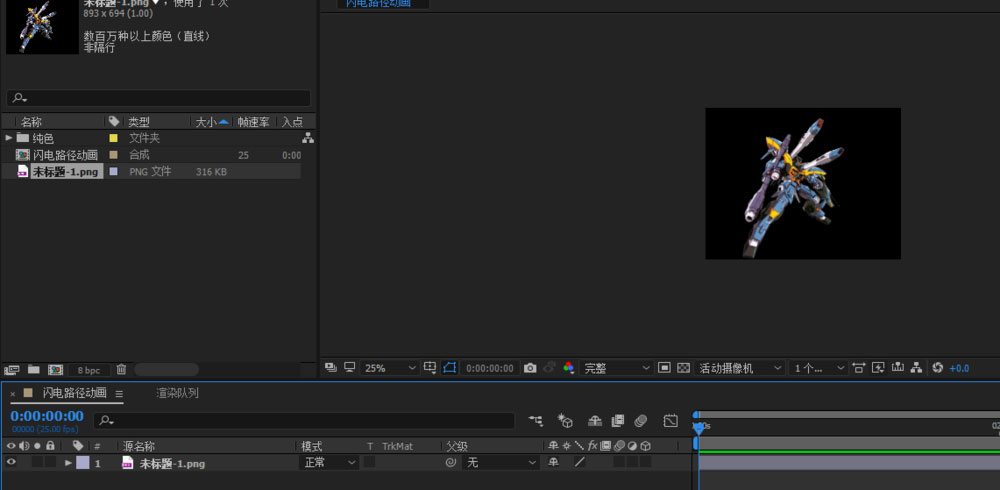Create a new folder in Project panel
The height and width of the screenshot is (490, 1000).
tap(34, 370)
